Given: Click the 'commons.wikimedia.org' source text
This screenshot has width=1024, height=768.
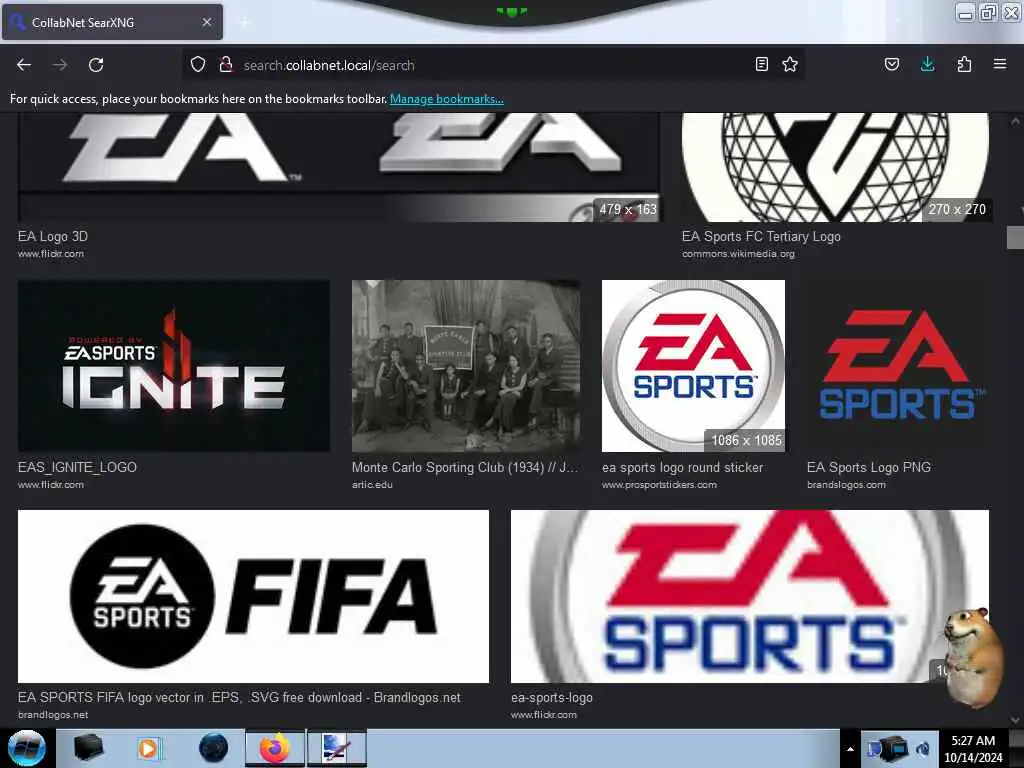Looking at the screenshot, I should (x=739, y=254).
